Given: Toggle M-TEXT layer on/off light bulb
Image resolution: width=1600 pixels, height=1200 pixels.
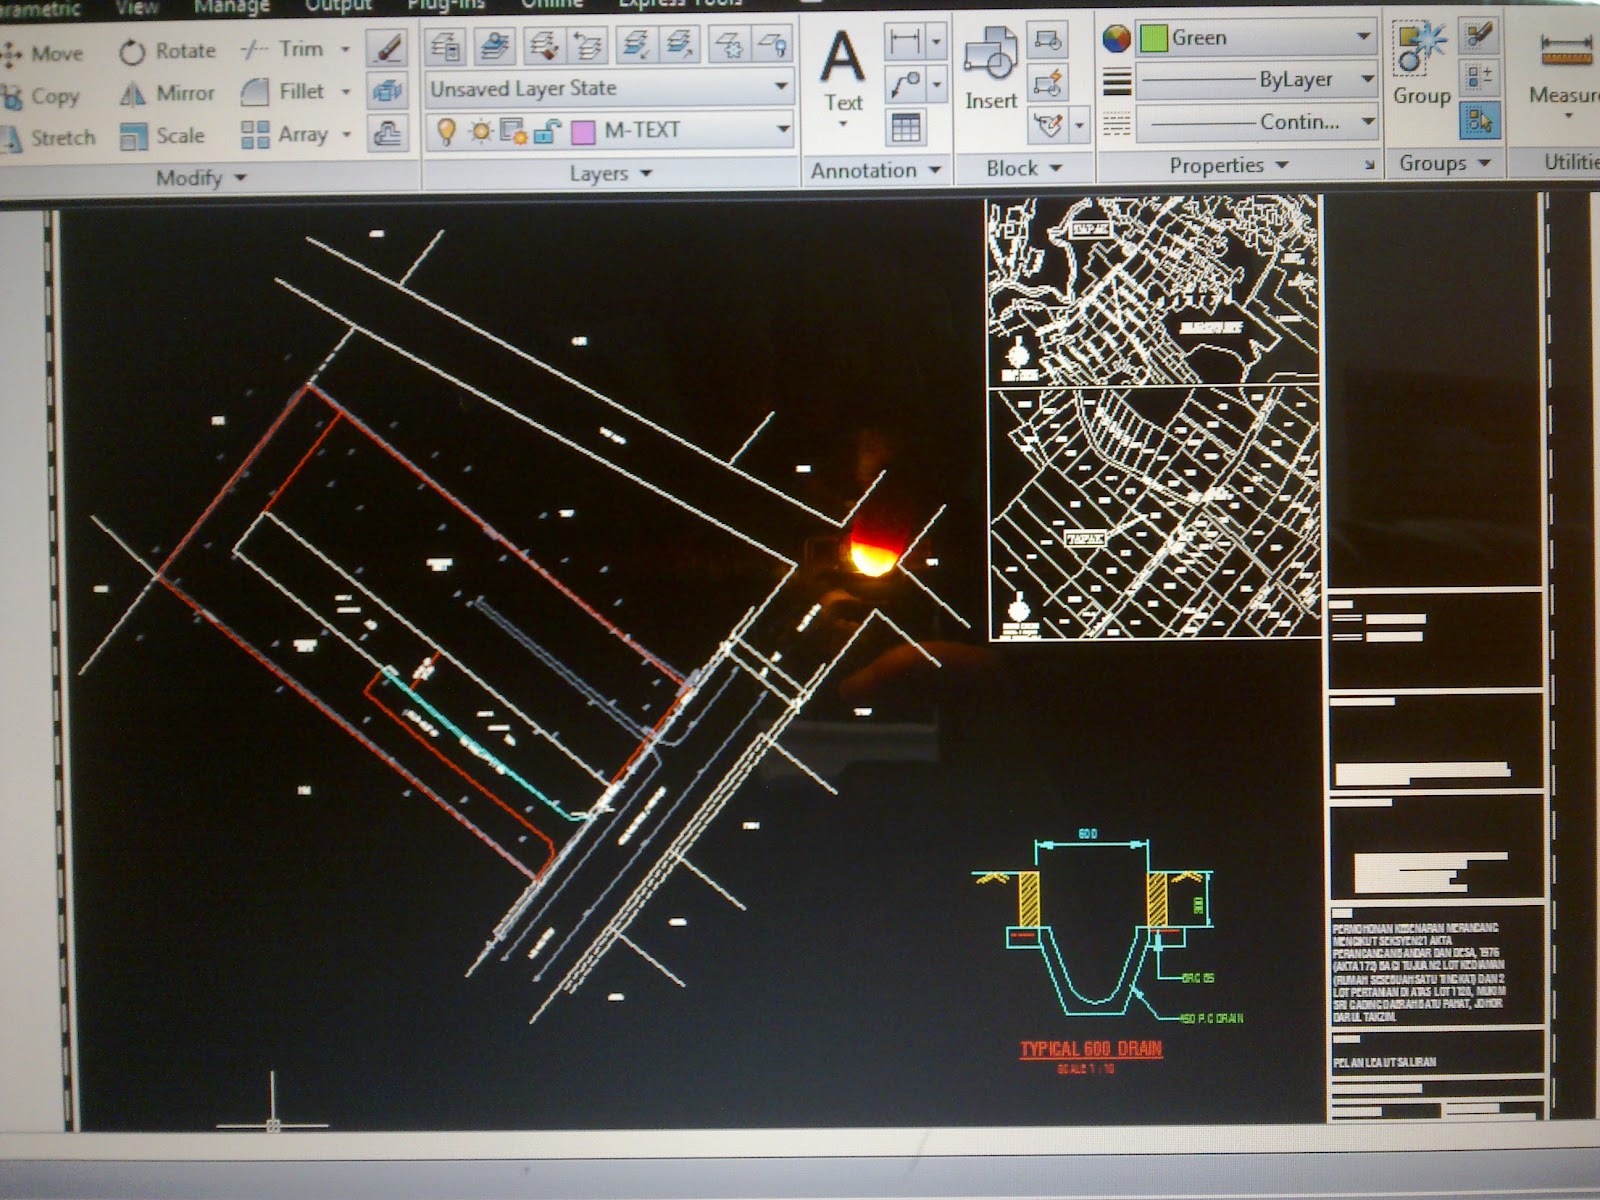Looking at the screenshot, I should pyautogui.click(x=447, y=130).
